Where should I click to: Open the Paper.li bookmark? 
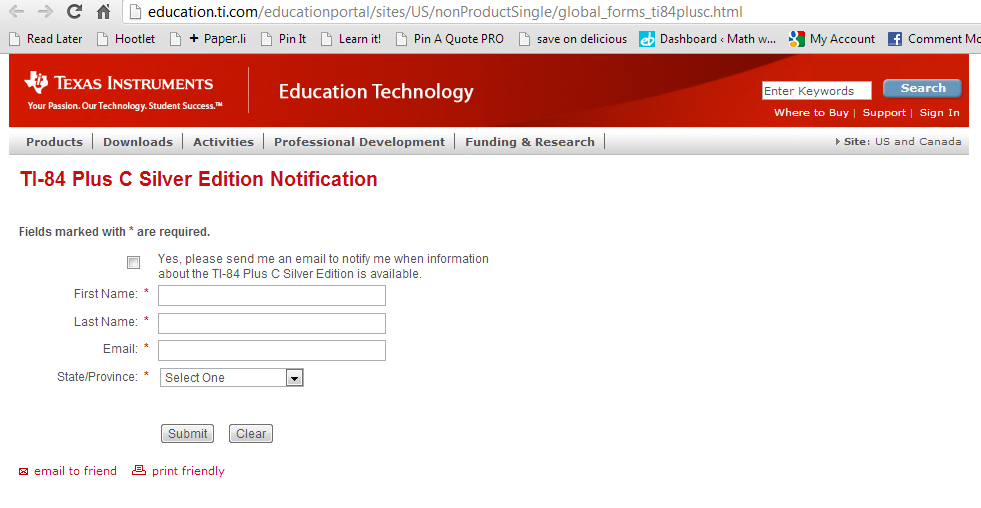[x=208, y=39]
